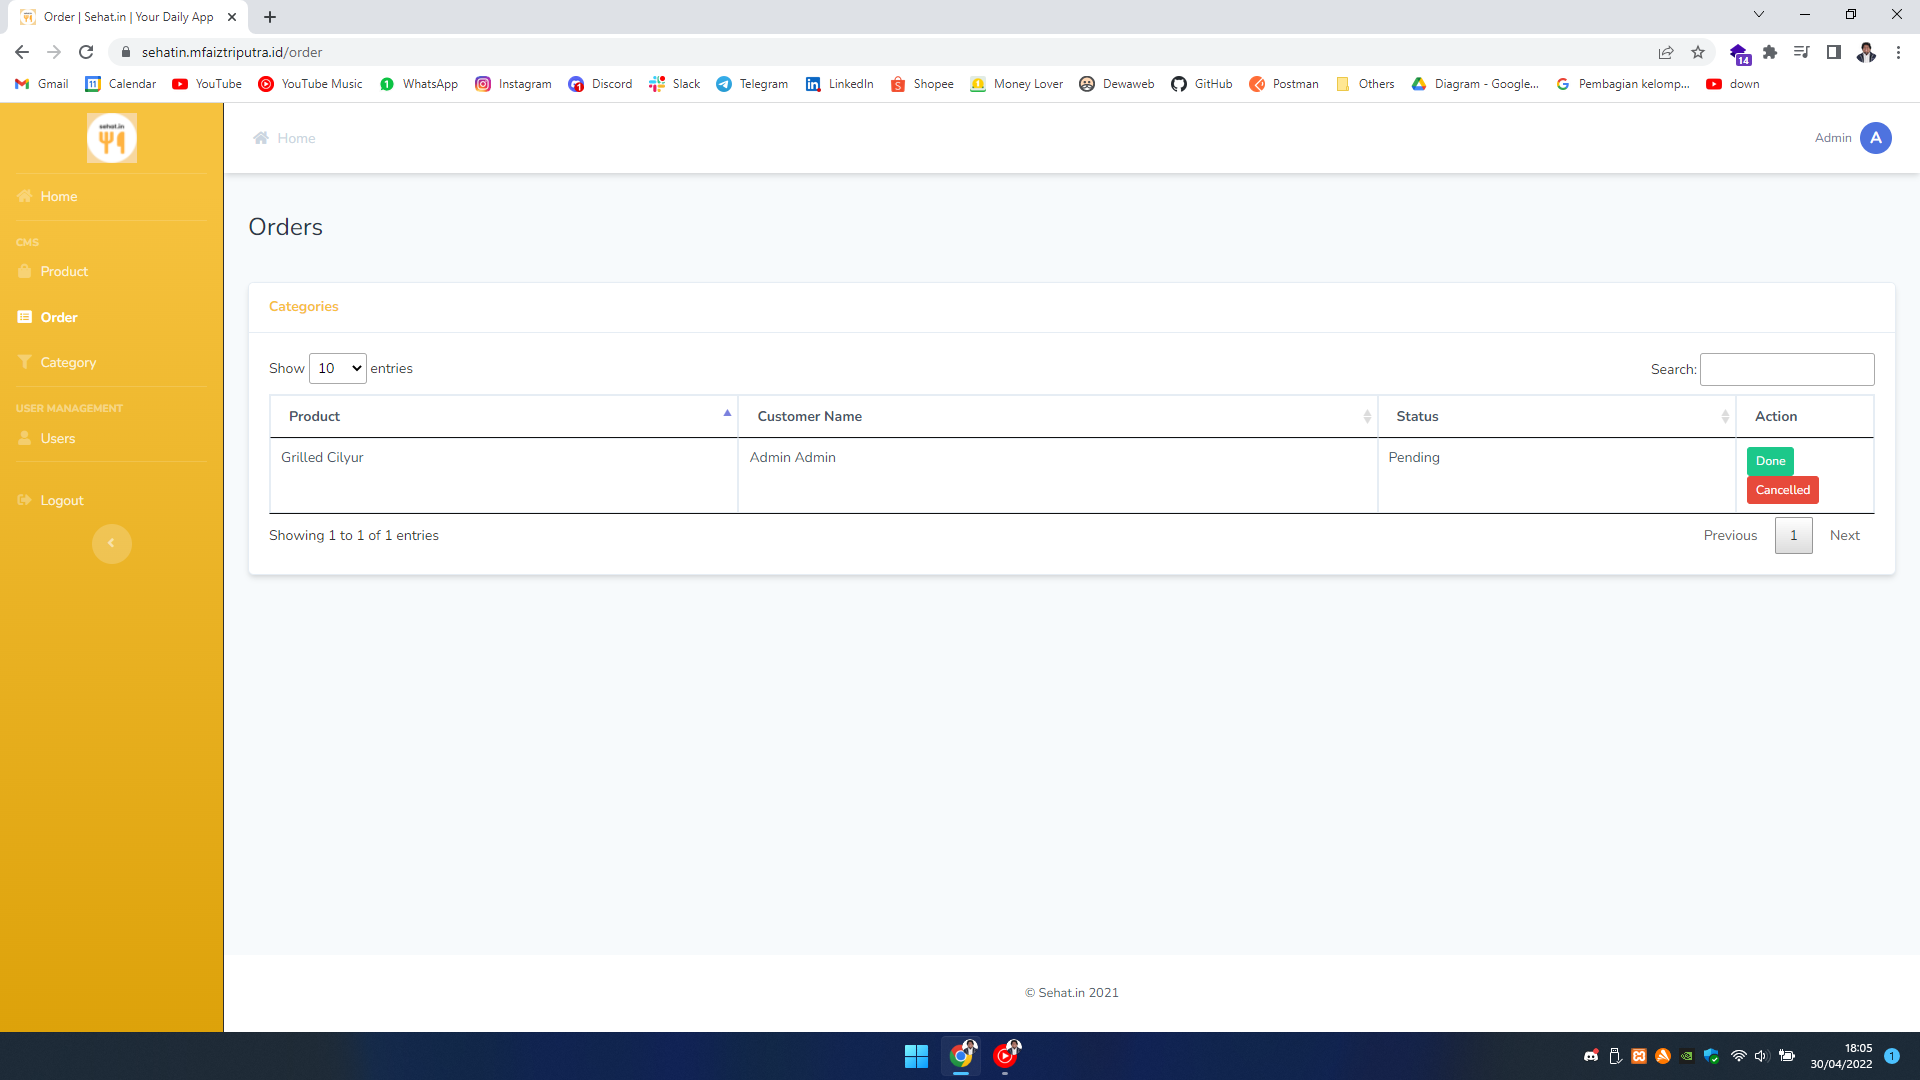
Task: Open the Windows Start menu
Action: click(x=916, y=1056)
